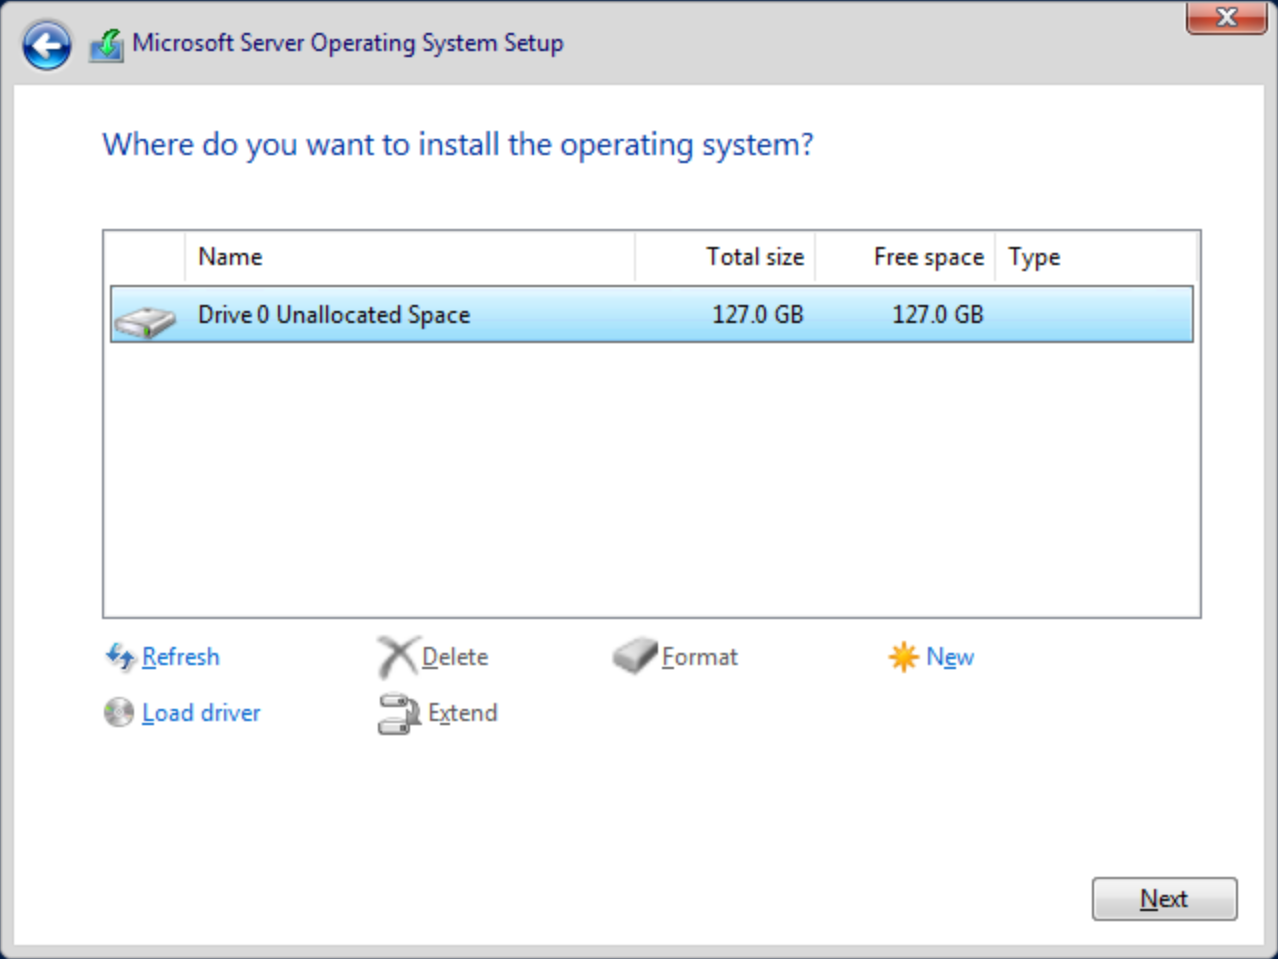Click the hard drive icon beside Drive 0
Viewport: 1278px width, 959px height.
pos(144,318)
